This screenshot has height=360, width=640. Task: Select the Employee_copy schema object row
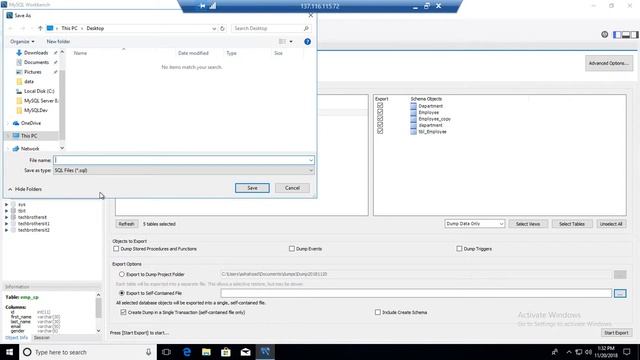coord(434,119)
